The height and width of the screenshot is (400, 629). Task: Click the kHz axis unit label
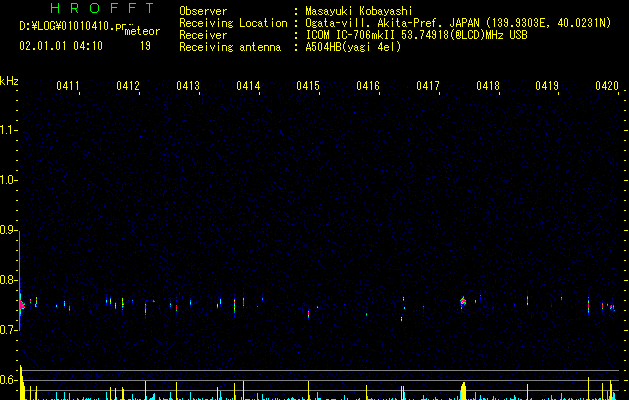click(9, 81)
